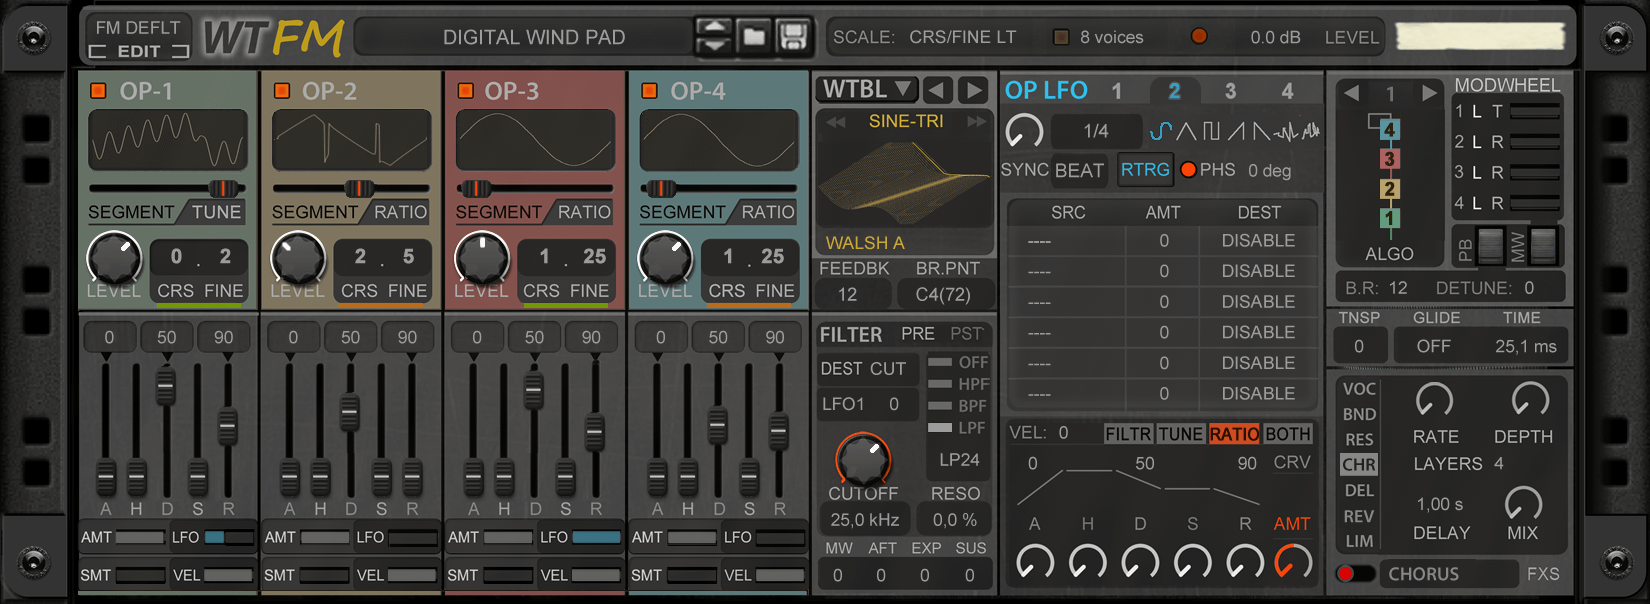Open the patch name DIGITAL WIND PAD
This screenshot has height=604, width=1650.
[534, 37]
